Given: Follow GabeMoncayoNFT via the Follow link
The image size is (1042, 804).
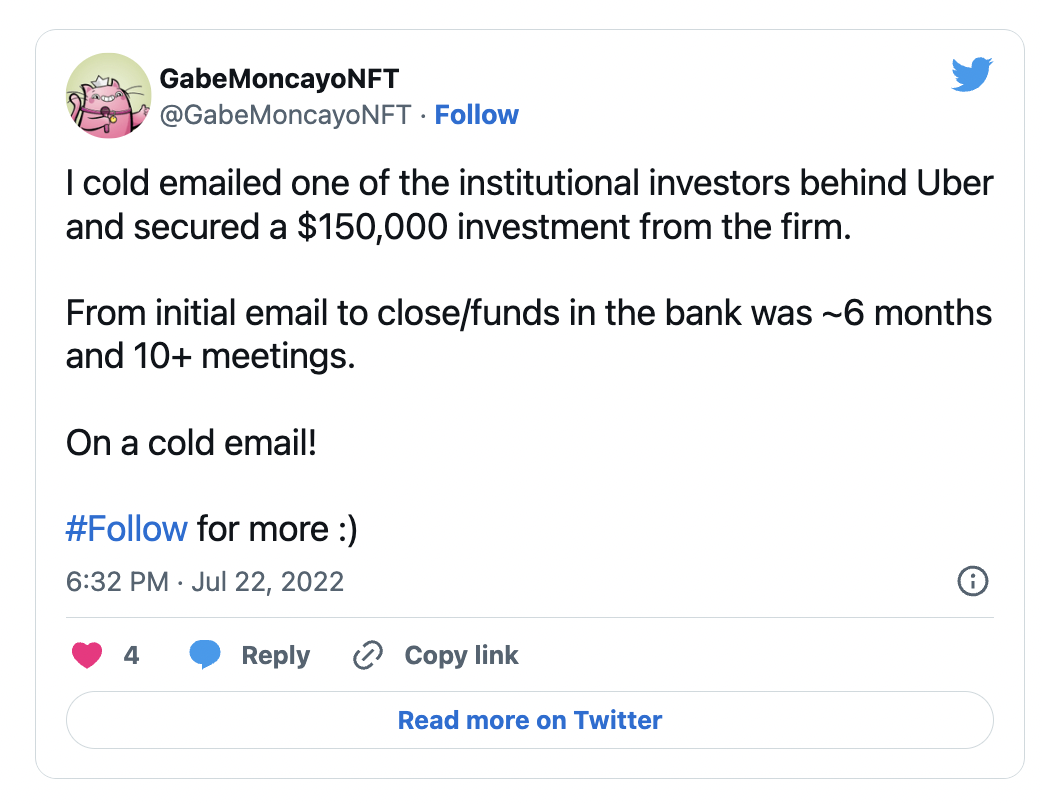Looking at the screenshot, I should click(x=476, y=115).
